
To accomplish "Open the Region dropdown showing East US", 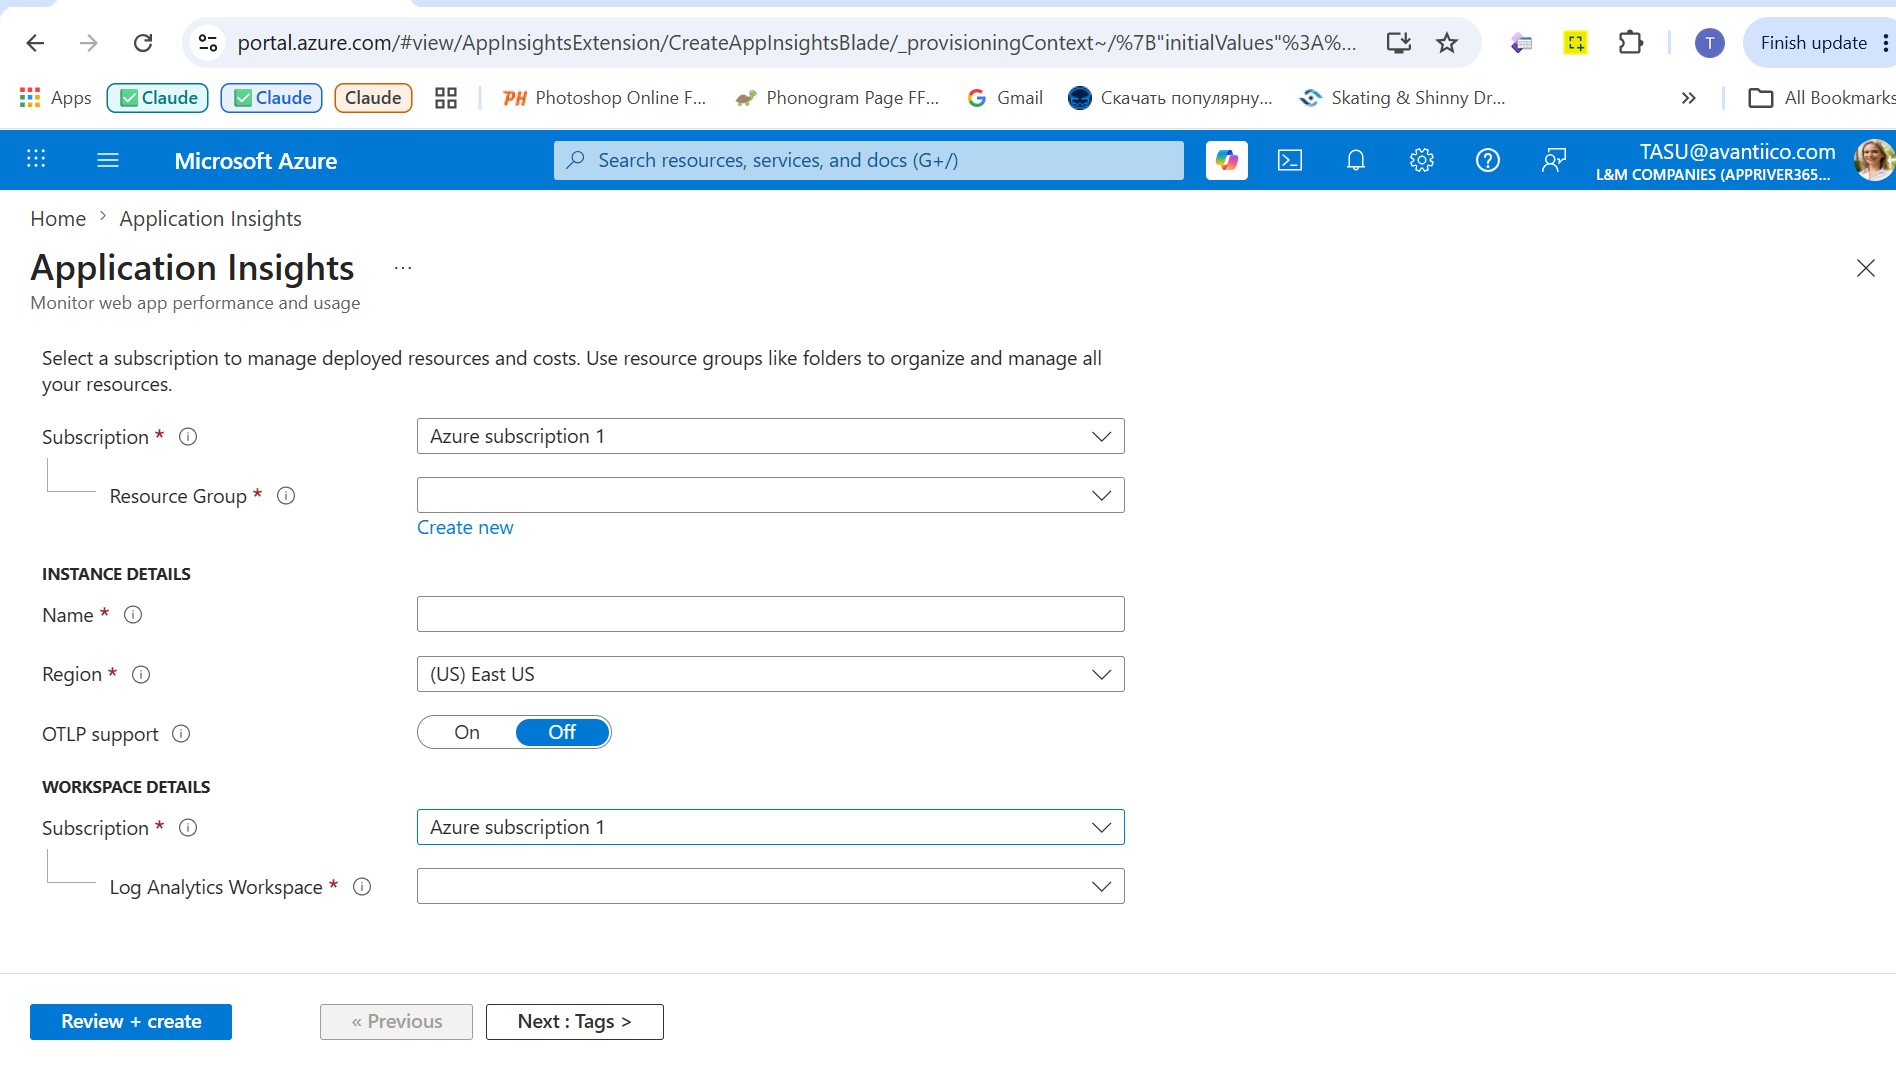I will (770, 674).
